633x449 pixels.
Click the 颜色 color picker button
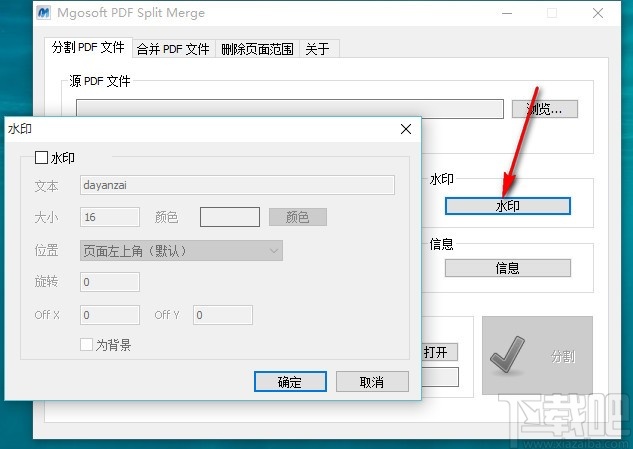(x=298, y=217)
